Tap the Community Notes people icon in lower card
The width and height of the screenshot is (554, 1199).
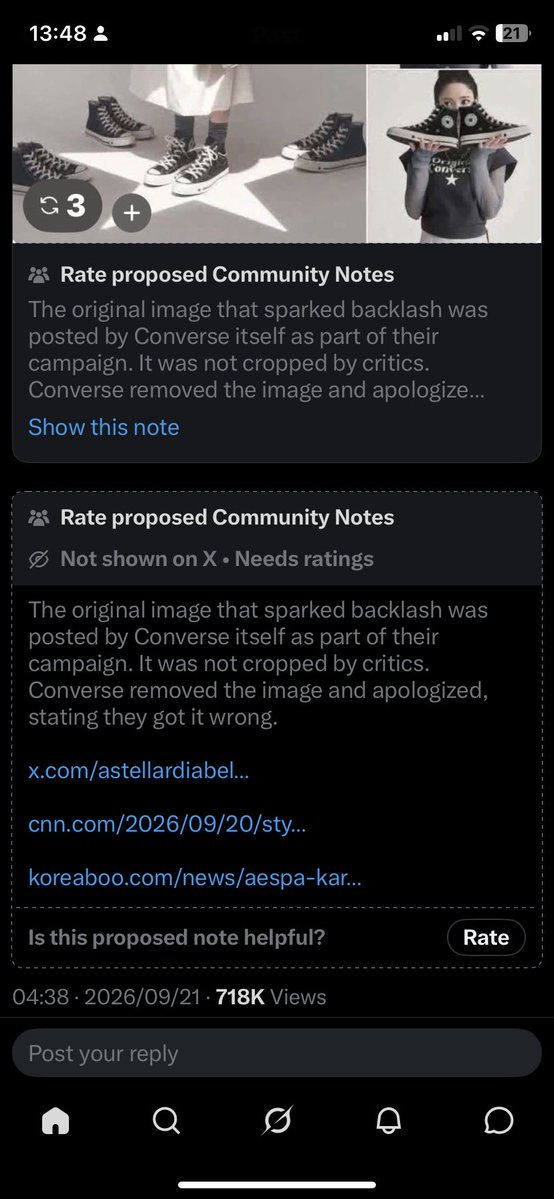(x=38, y=518)
